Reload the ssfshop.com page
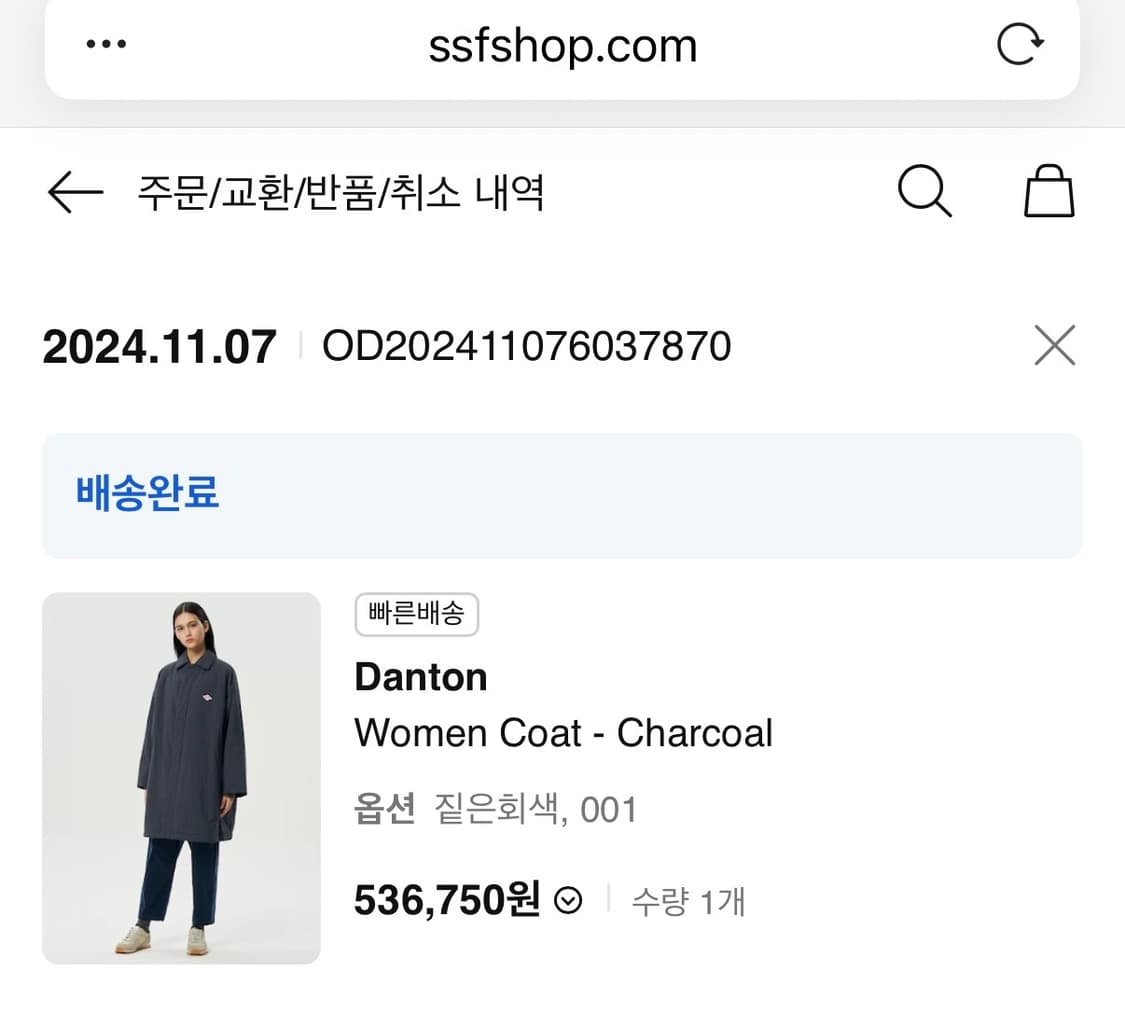Screen dimensions: 1125x1012 [1020, 45]
